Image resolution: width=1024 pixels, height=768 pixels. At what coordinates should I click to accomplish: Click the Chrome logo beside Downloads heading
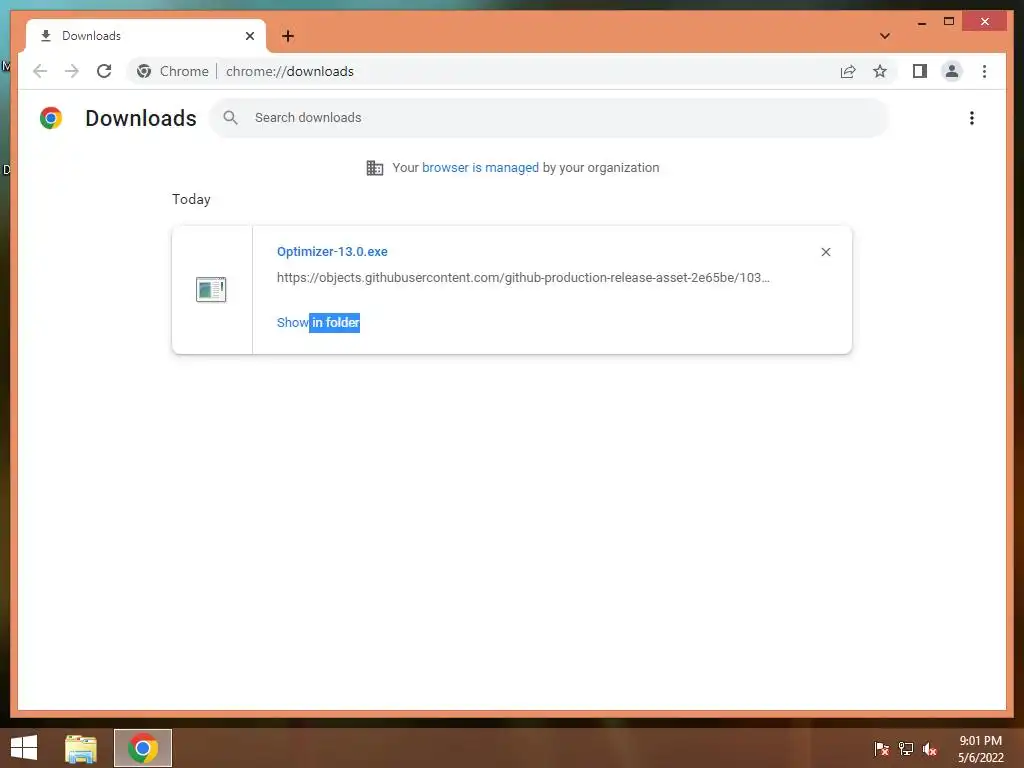(51, 118)
